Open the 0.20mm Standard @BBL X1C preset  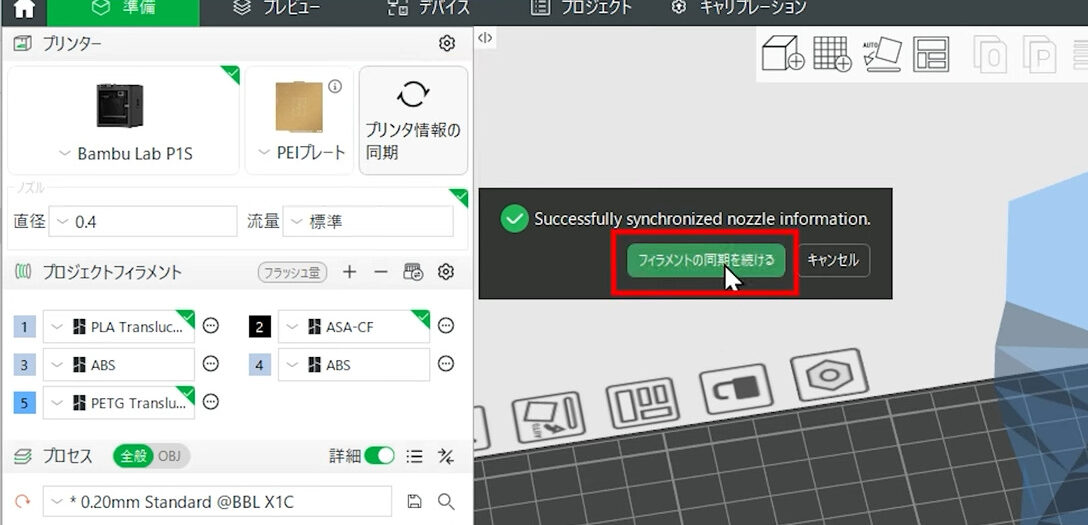(217, 501)
